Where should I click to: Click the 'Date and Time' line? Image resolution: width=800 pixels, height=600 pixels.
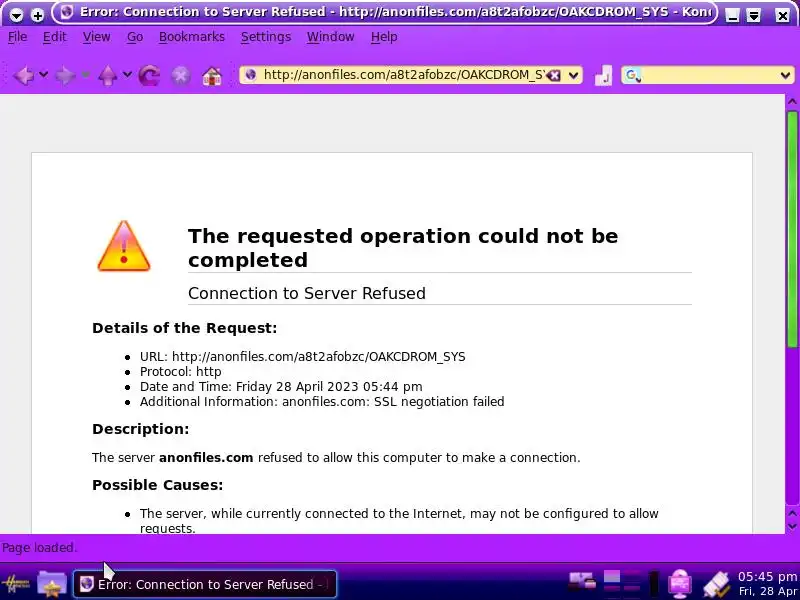(281, 387)
